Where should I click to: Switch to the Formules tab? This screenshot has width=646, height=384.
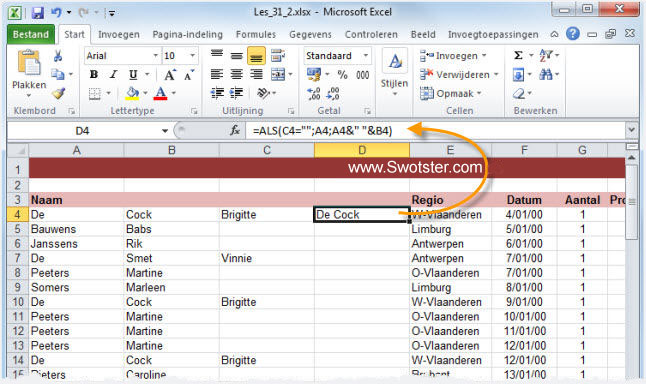click(256, 35)
